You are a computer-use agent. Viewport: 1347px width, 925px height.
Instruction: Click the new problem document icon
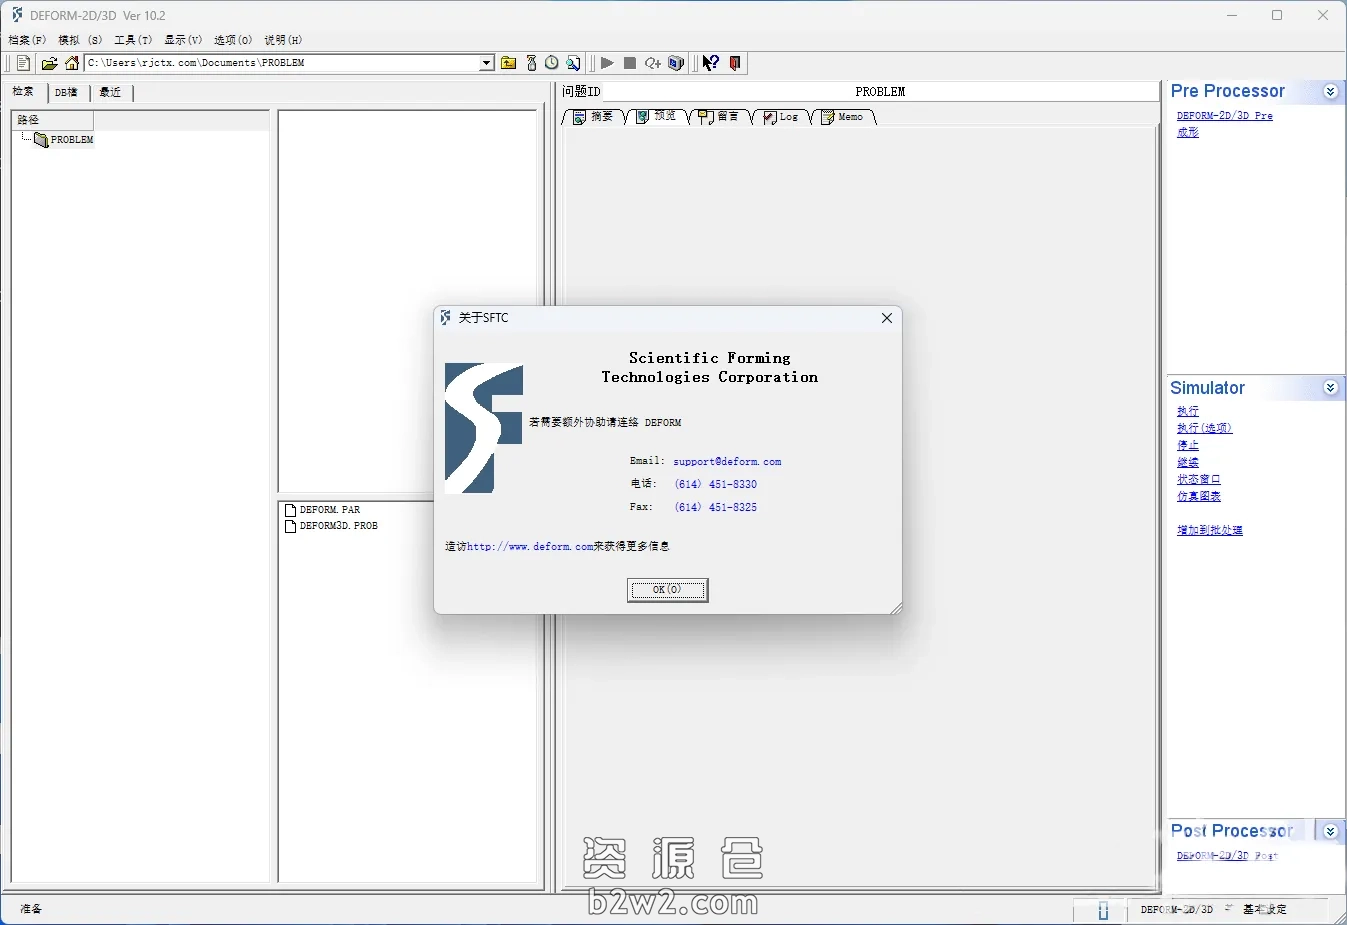point(23,63)
